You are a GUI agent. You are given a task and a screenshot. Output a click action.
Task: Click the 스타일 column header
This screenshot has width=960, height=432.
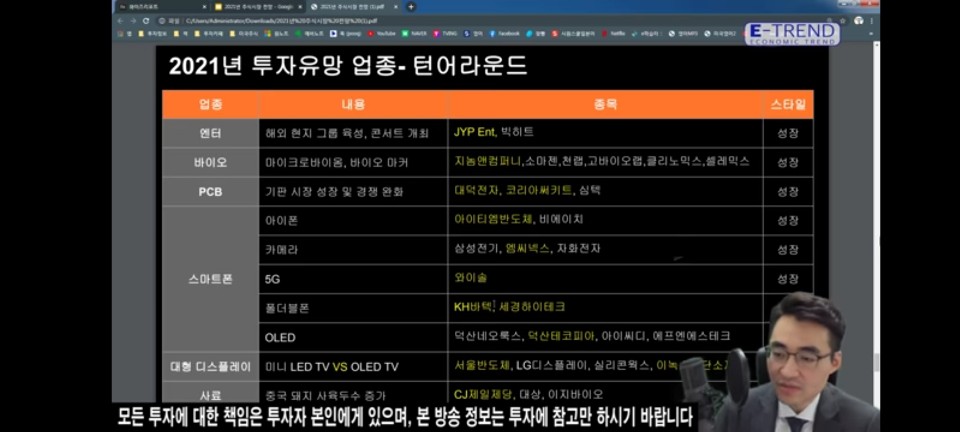point(788,104)
